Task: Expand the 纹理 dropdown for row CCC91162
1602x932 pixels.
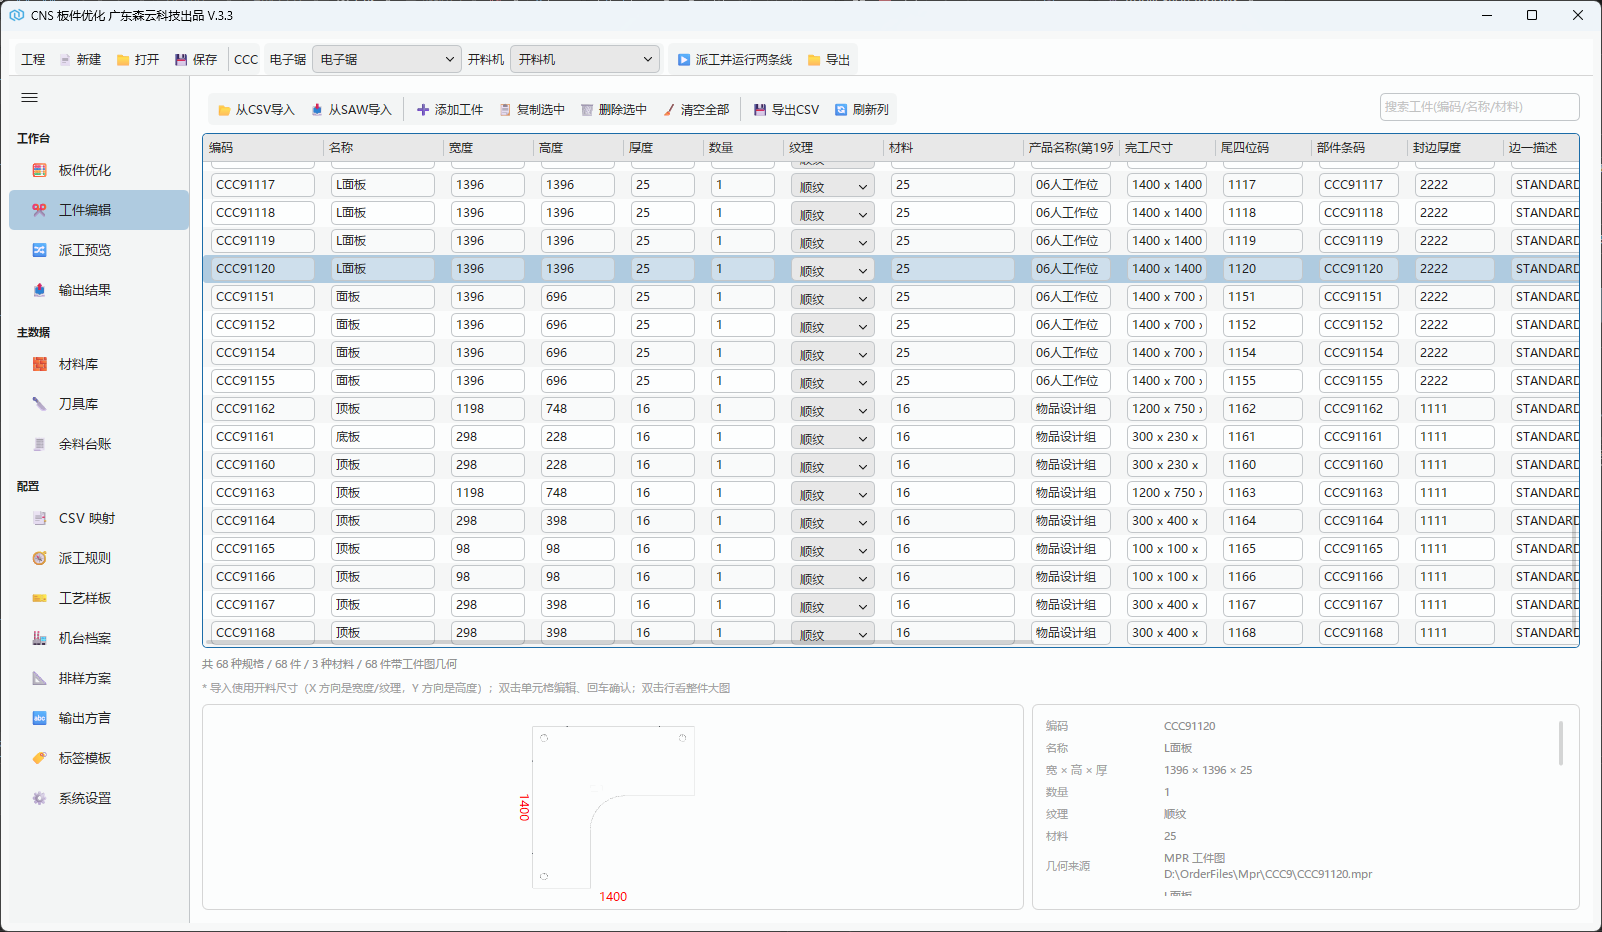Action: (x=832, y=410)
